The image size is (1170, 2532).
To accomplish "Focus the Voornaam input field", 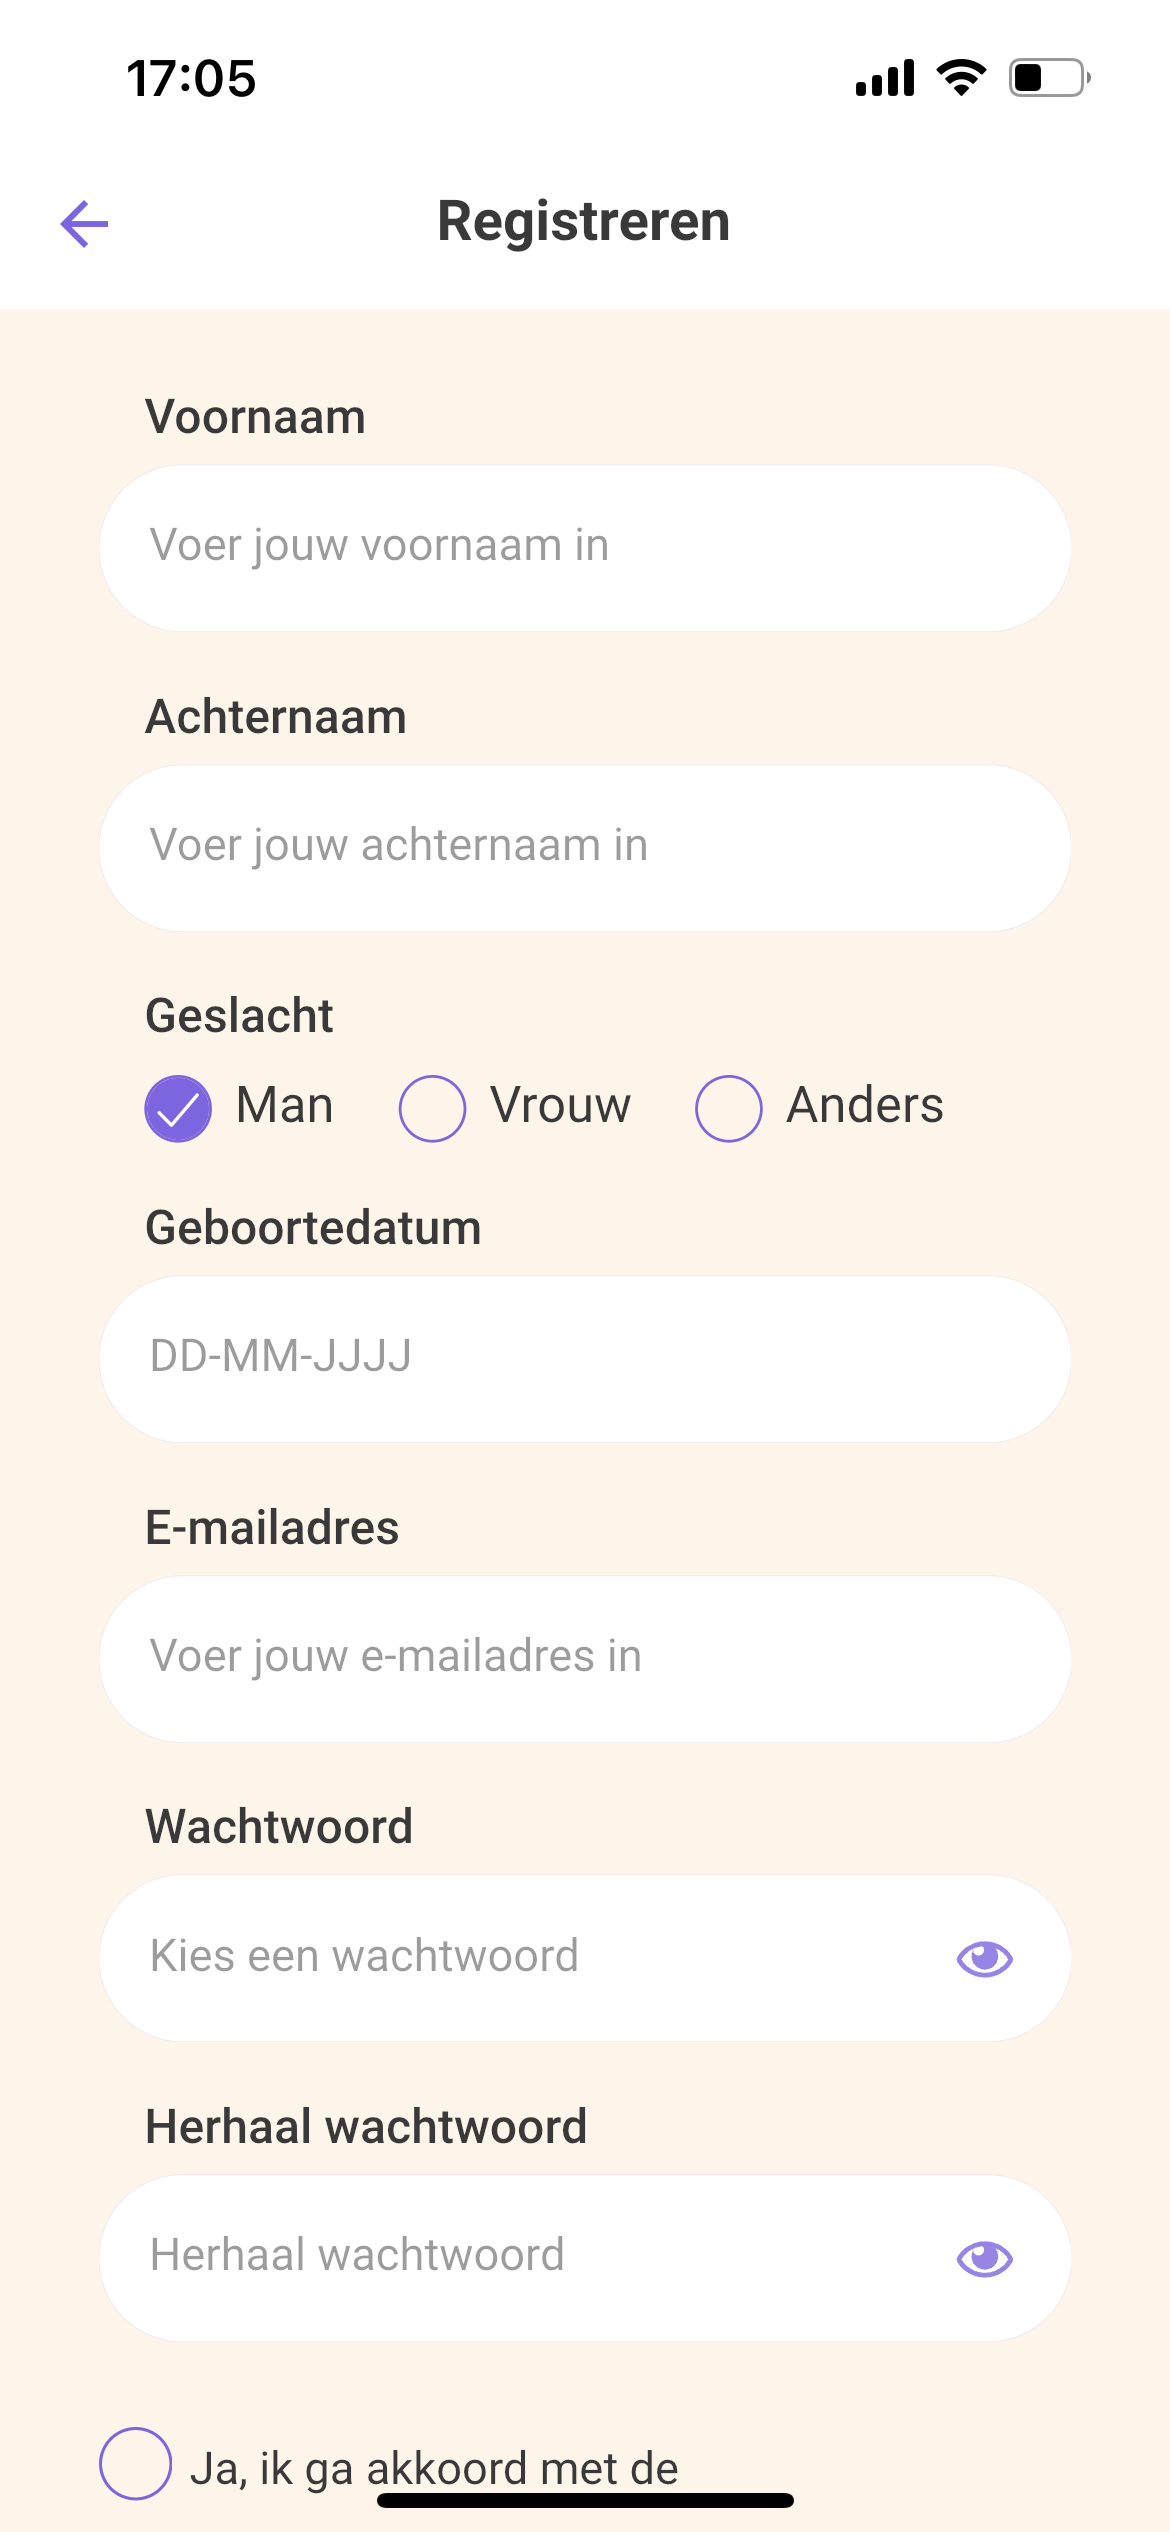I will (585, 547).
